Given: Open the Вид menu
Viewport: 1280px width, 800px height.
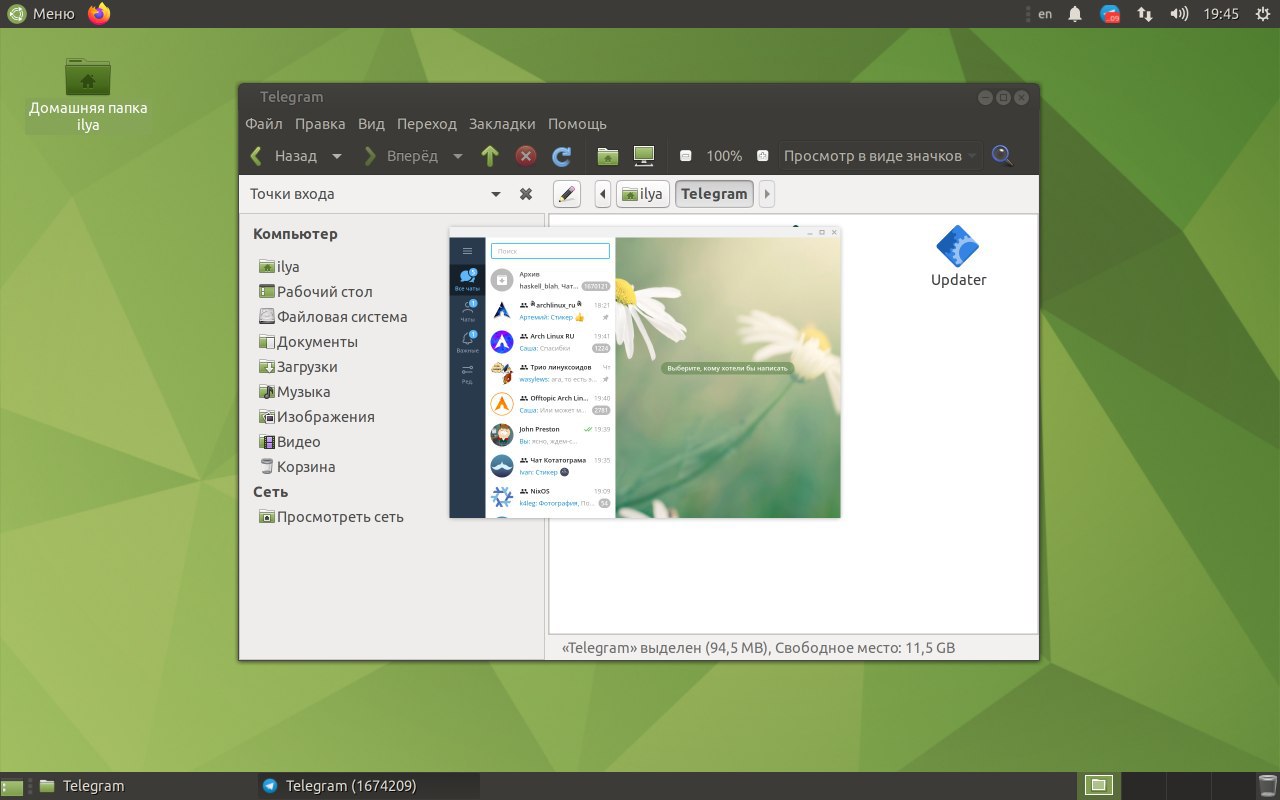Looking at the screenshot, I should coord(371,124).
